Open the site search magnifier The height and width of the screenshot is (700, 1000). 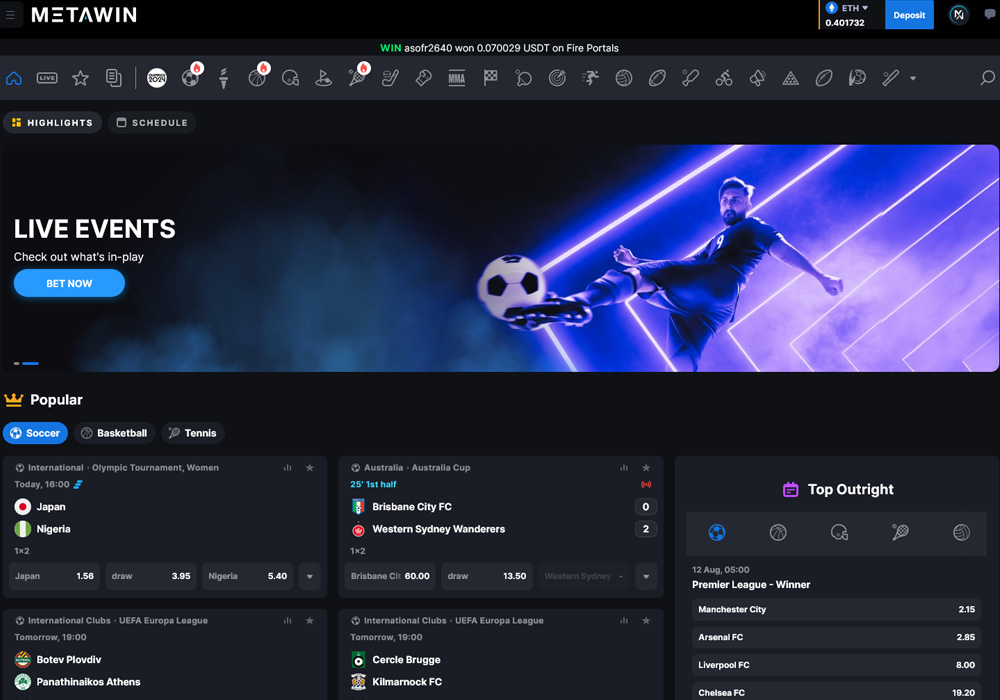(987, 77)
